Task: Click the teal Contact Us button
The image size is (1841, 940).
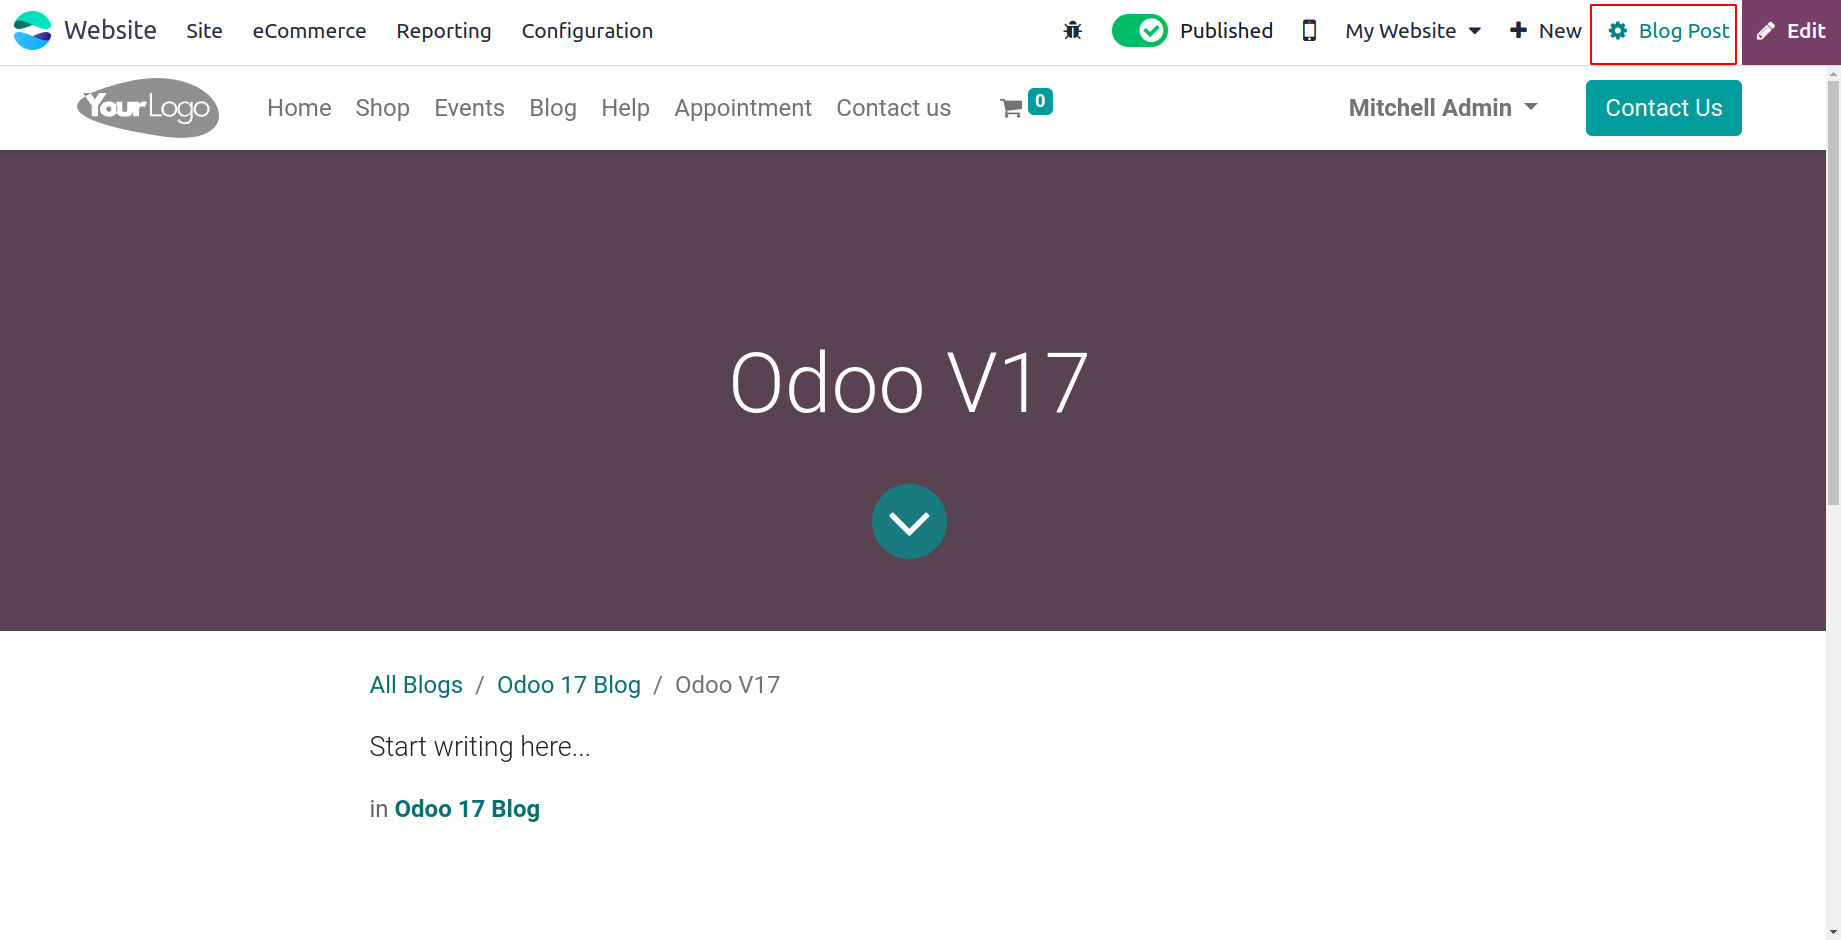Action: pos(1664,108)
